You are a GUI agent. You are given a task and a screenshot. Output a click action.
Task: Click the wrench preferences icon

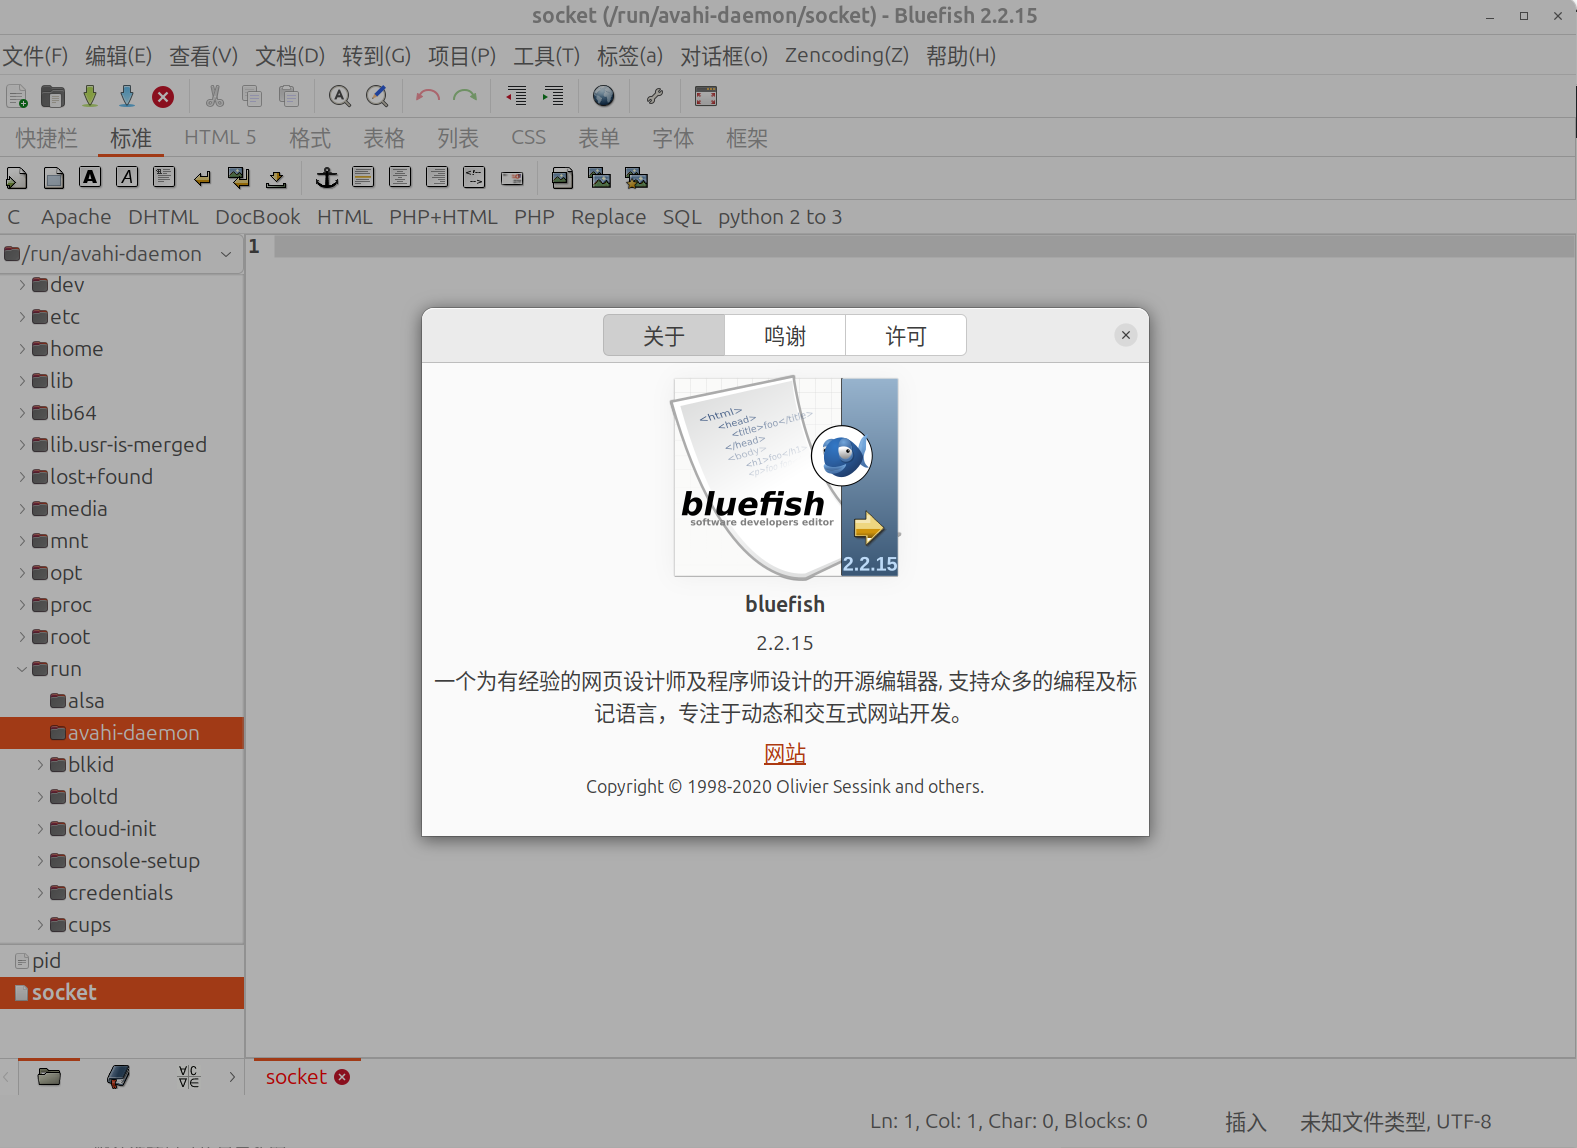click(655, 96)
